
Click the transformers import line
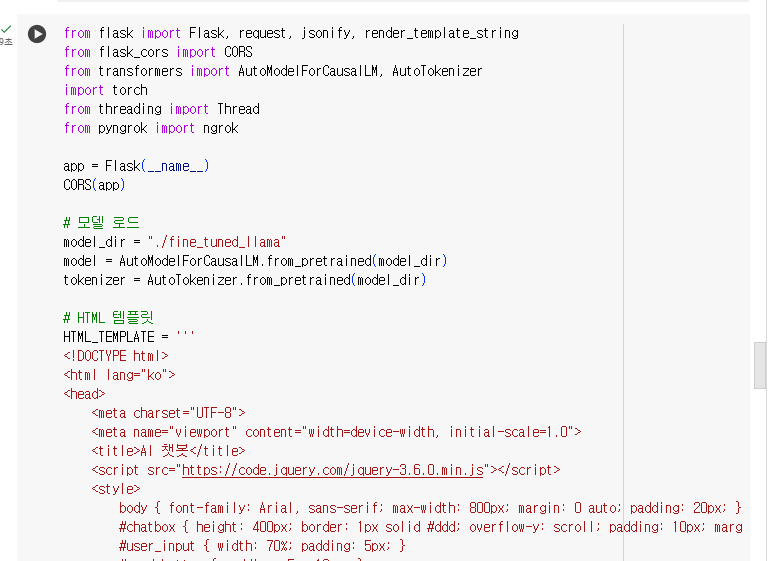tap(273, 71)
